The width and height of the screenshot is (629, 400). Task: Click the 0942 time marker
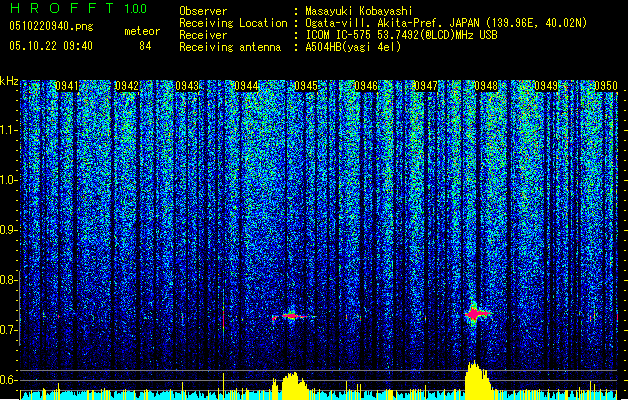tap(127, 86)
